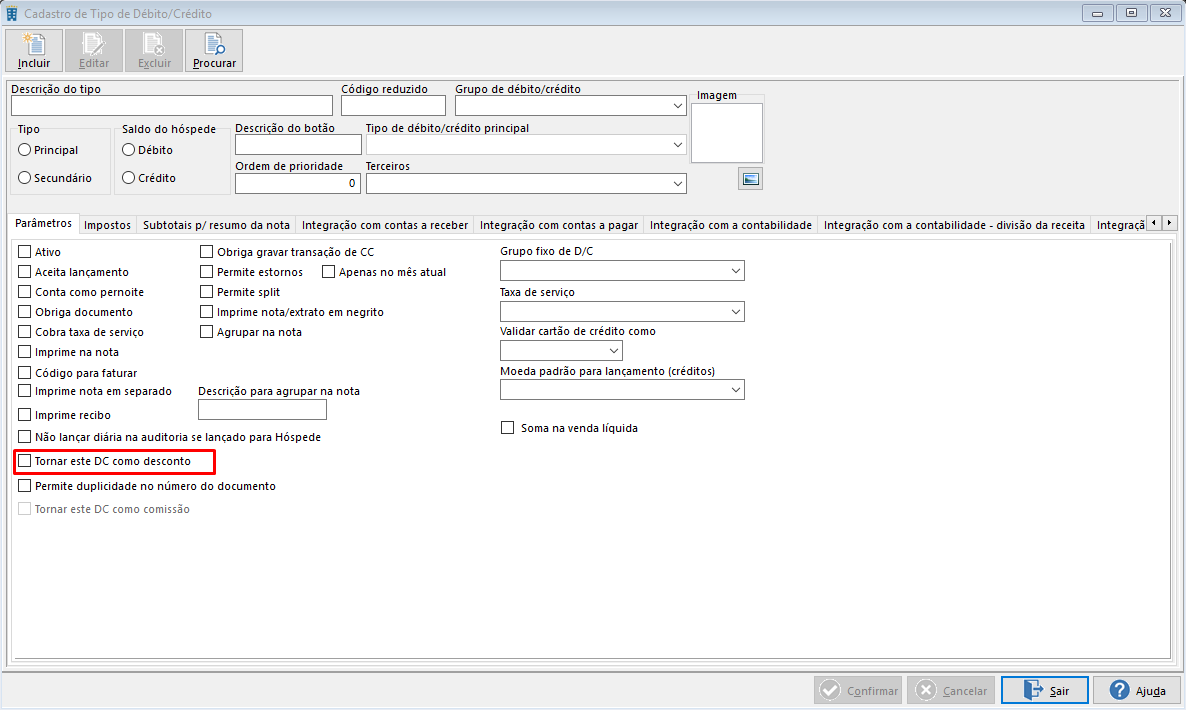Click Descrição para agrupar na nota field
Viewport: 1186px width, 710px height.
pos(262,410)
